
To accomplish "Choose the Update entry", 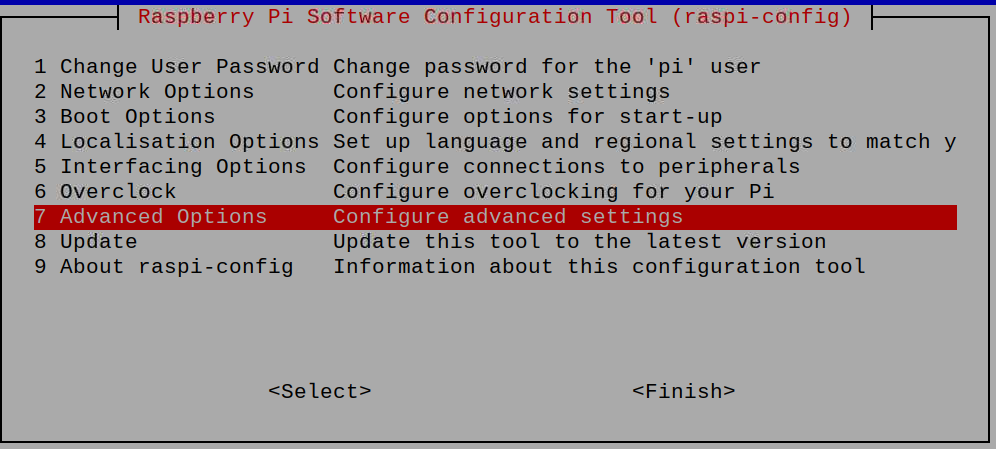I will pyautogui.click(x=495, y=242).
